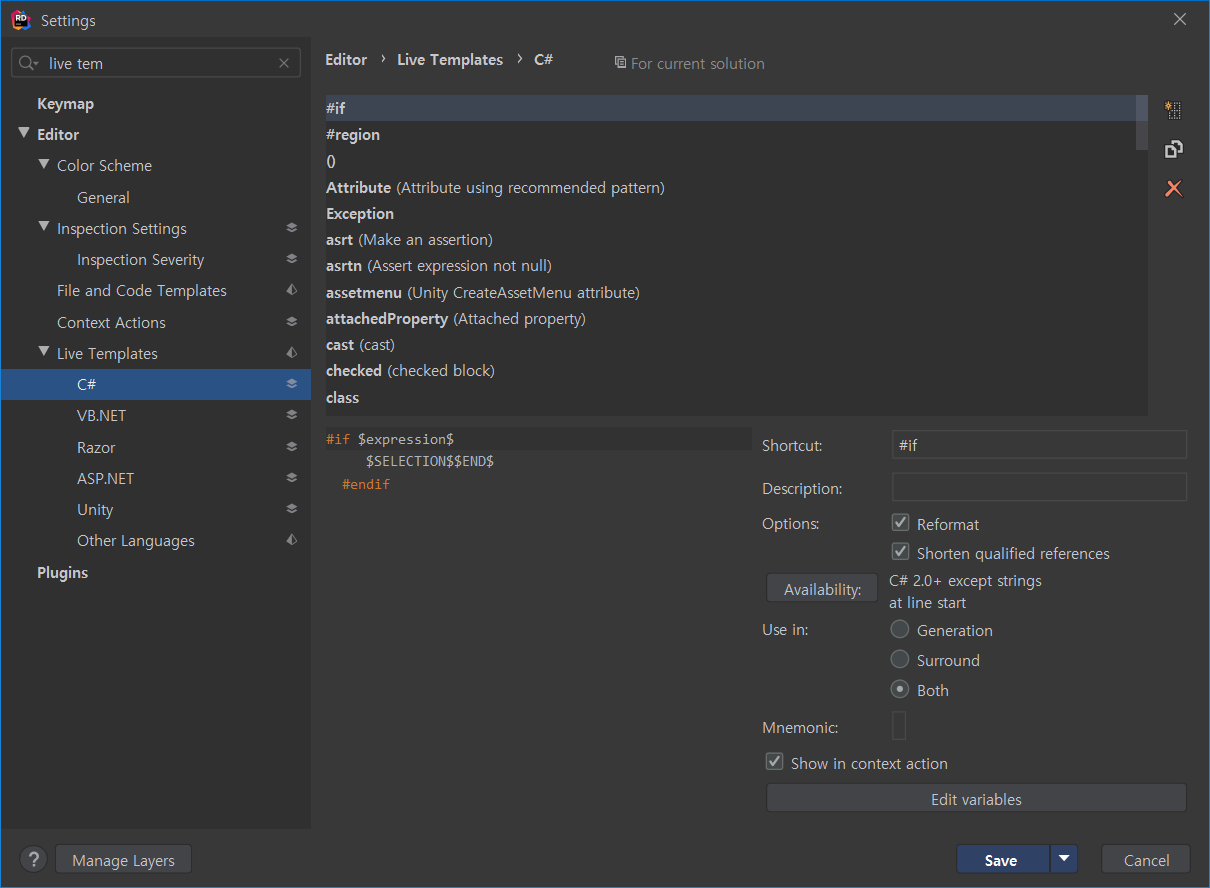The image size is (1210, 888).
Task: Toggle the Reformat checkbox
Action: 900,523
